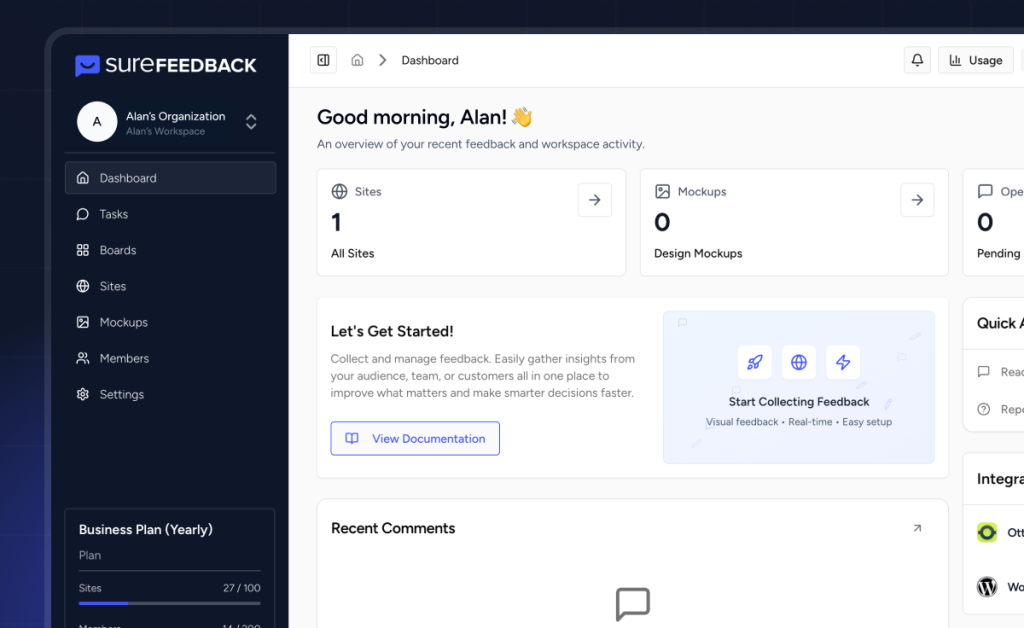Open Settings via the gear icon
1024x628 pixels.
[82, 394]
